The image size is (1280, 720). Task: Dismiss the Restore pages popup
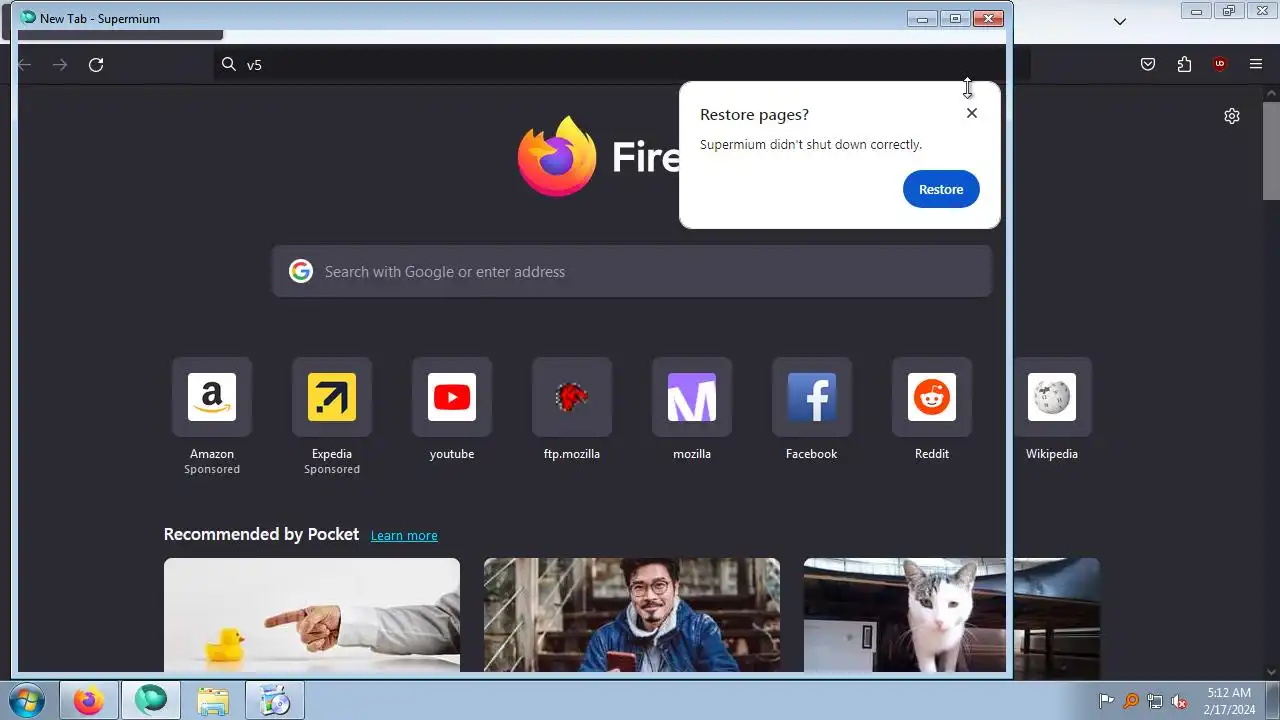click(971, 113)
